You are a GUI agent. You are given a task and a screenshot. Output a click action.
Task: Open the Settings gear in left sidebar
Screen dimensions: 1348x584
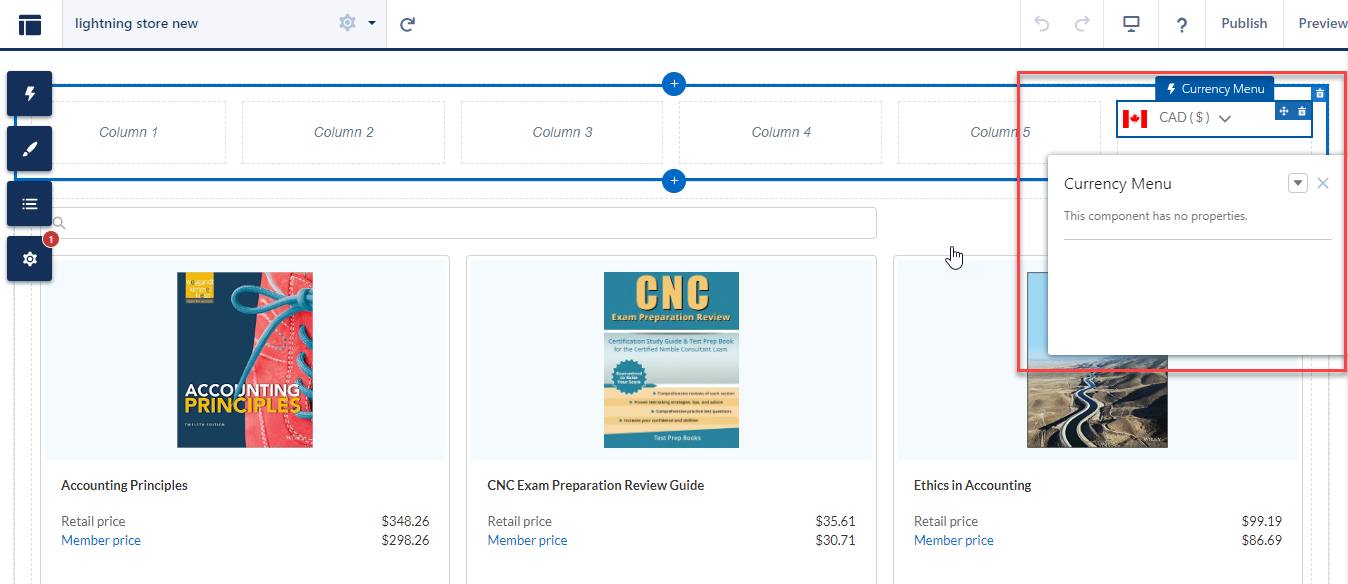pos(30,259)
